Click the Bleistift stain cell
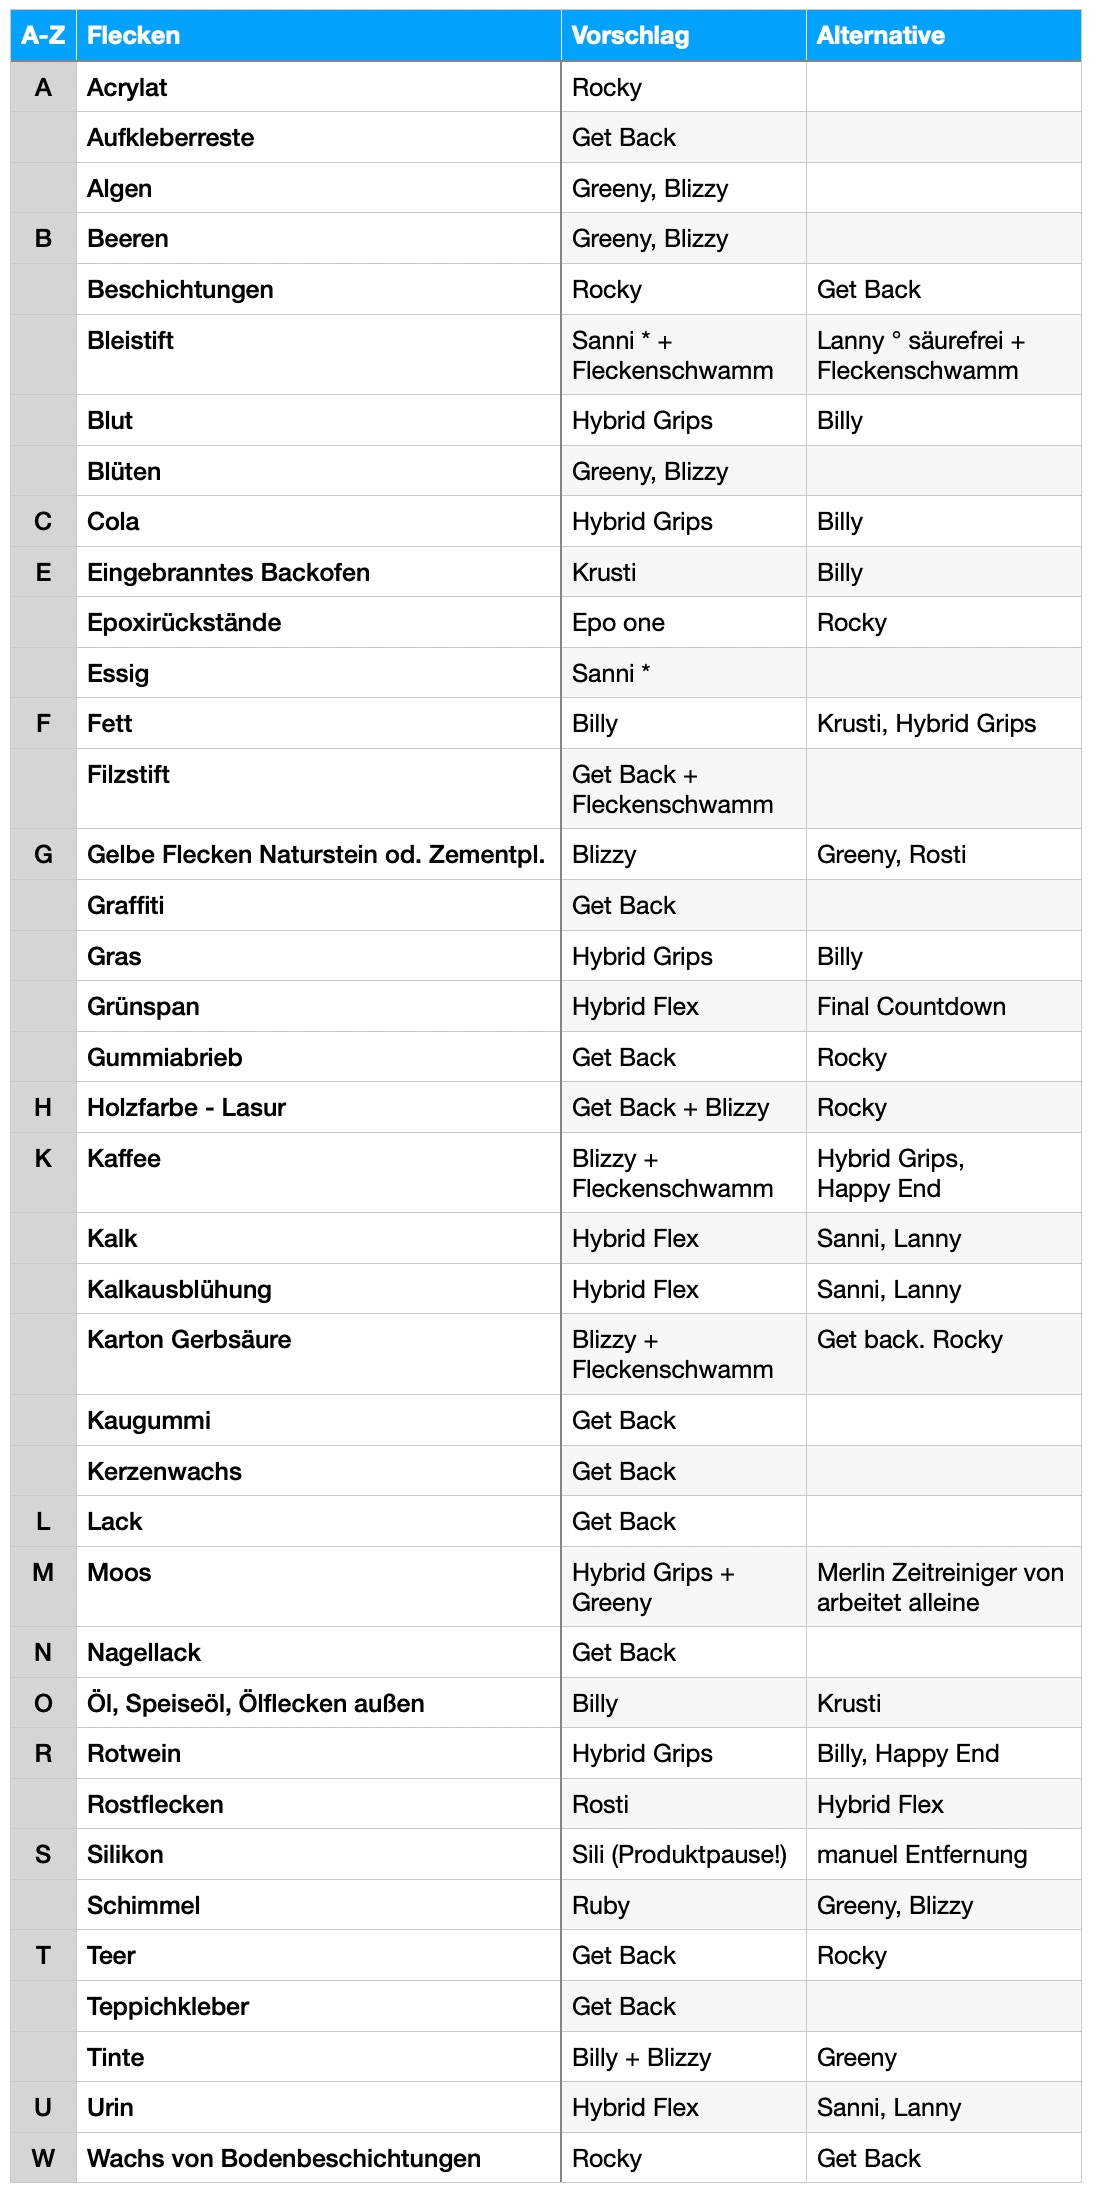The height and width of the screenshot is (2196, 1096). point(318,355)
